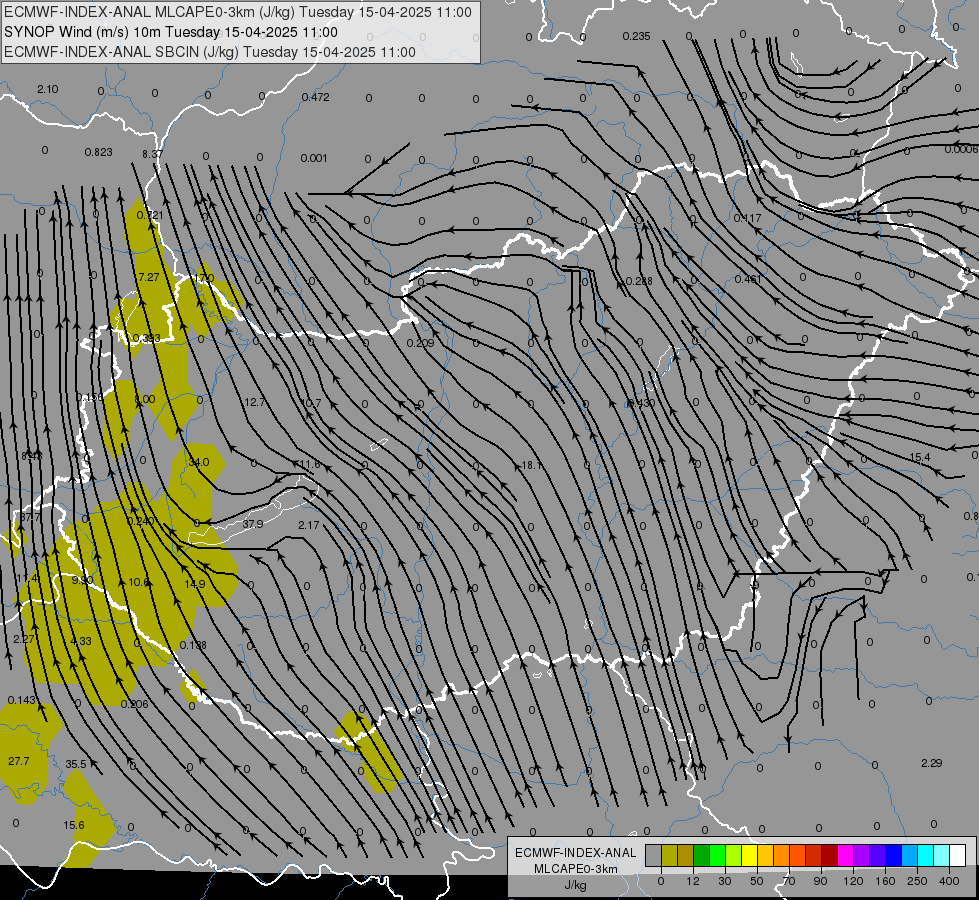Image resolution: width=979 pixels, height=900 pixels.
Task: Click the map value 0.461
Action: pyautogui.click(x=748, y=279)
